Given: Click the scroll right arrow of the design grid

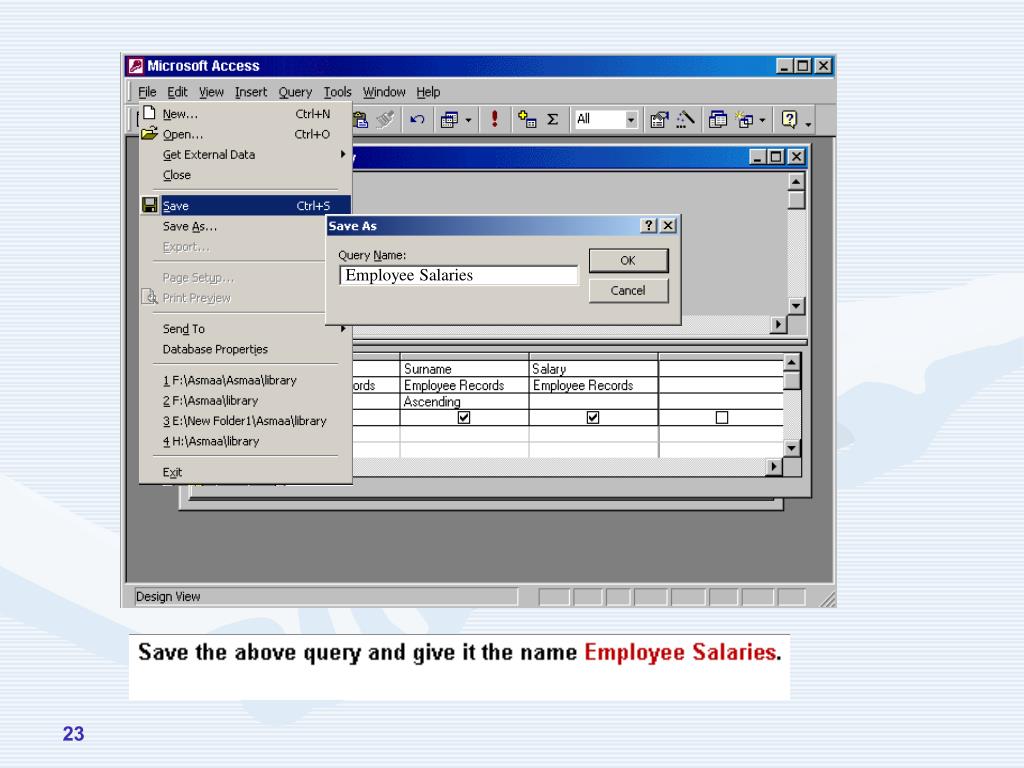Looking at the screenshot, I should coord(774,466).
